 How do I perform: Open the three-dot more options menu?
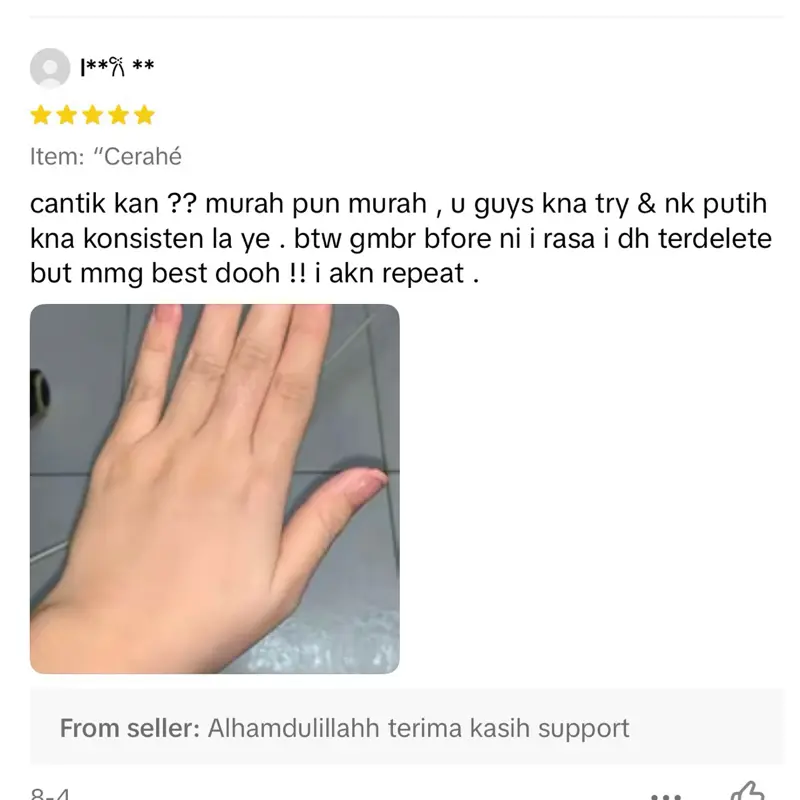tap(666, 796)
